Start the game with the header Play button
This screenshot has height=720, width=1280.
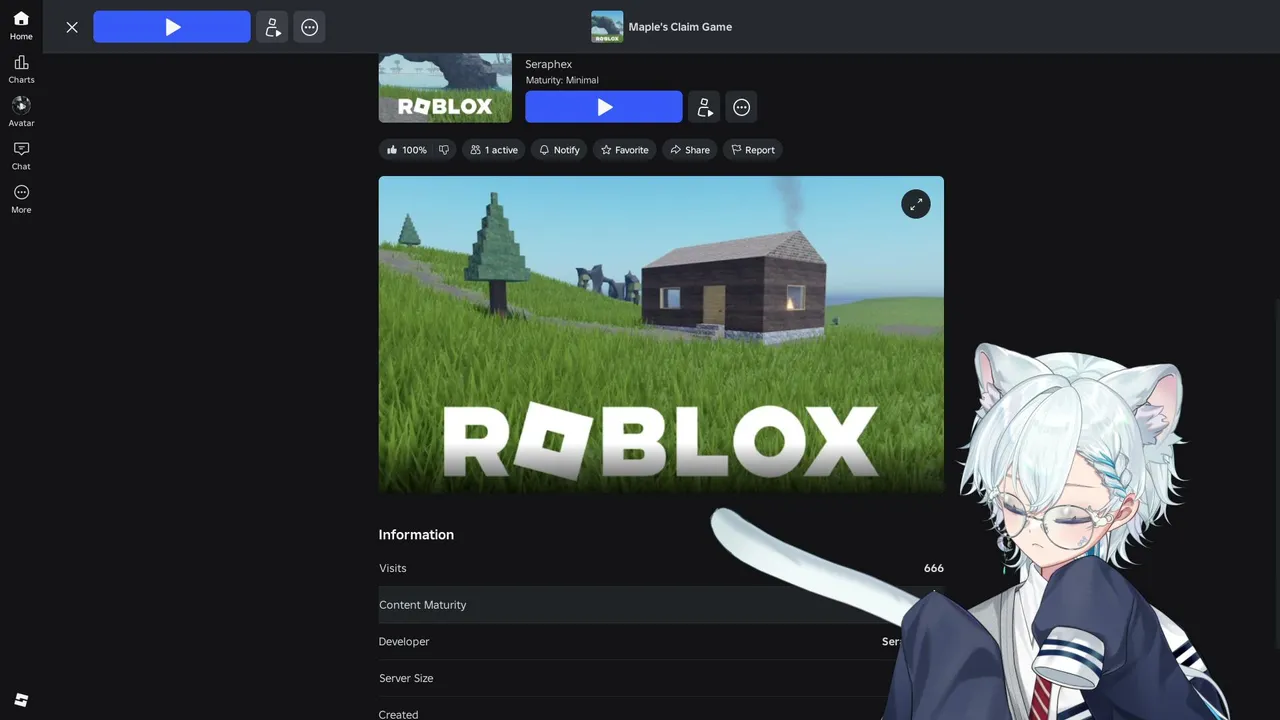(x=172, y=27)
